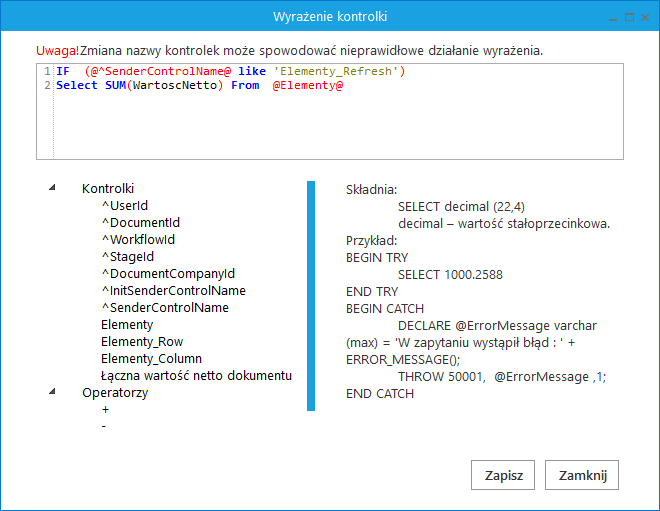
Task: Select Łączna wartość netto dokumentu item
Action: point(196,375)
